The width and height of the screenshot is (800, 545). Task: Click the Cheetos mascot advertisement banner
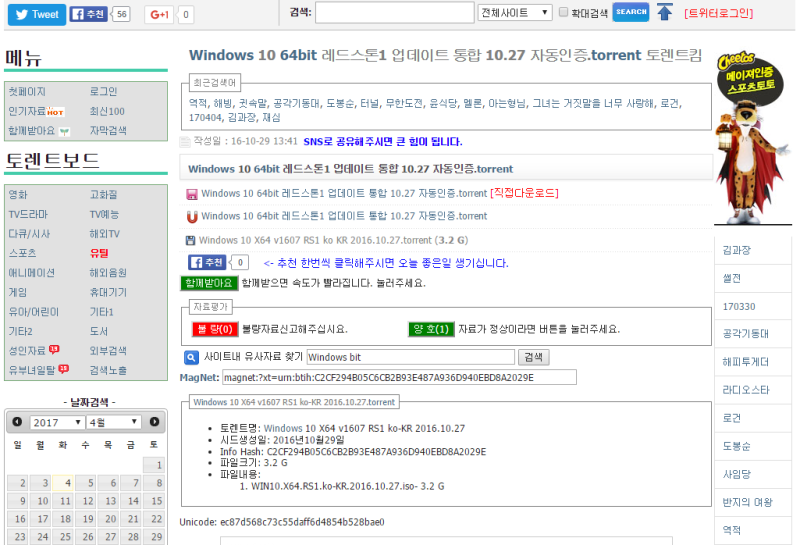click(752, 138)
